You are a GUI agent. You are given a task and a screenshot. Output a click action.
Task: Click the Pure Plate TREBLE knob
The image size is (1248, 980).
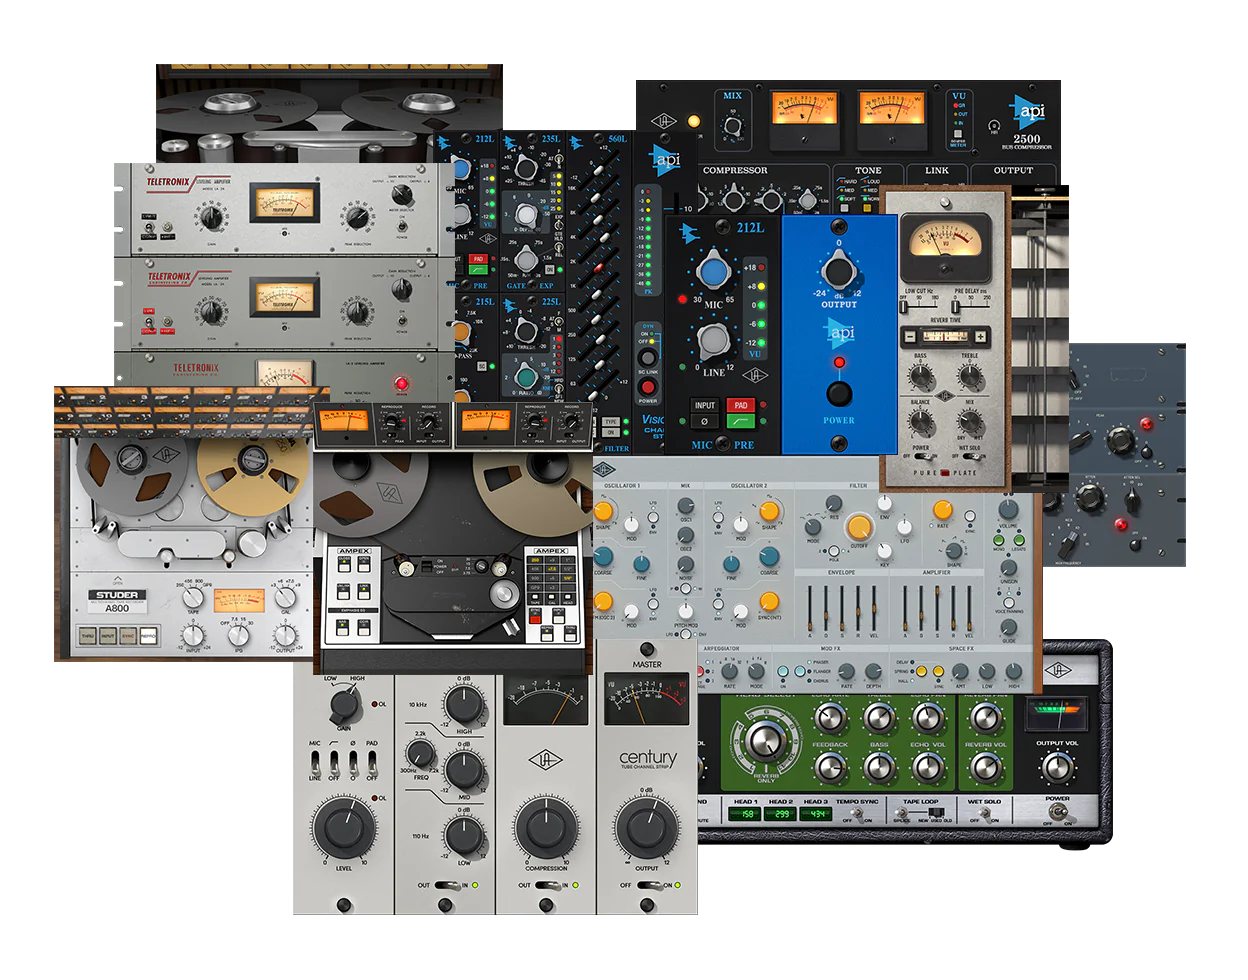coord(970,376)
